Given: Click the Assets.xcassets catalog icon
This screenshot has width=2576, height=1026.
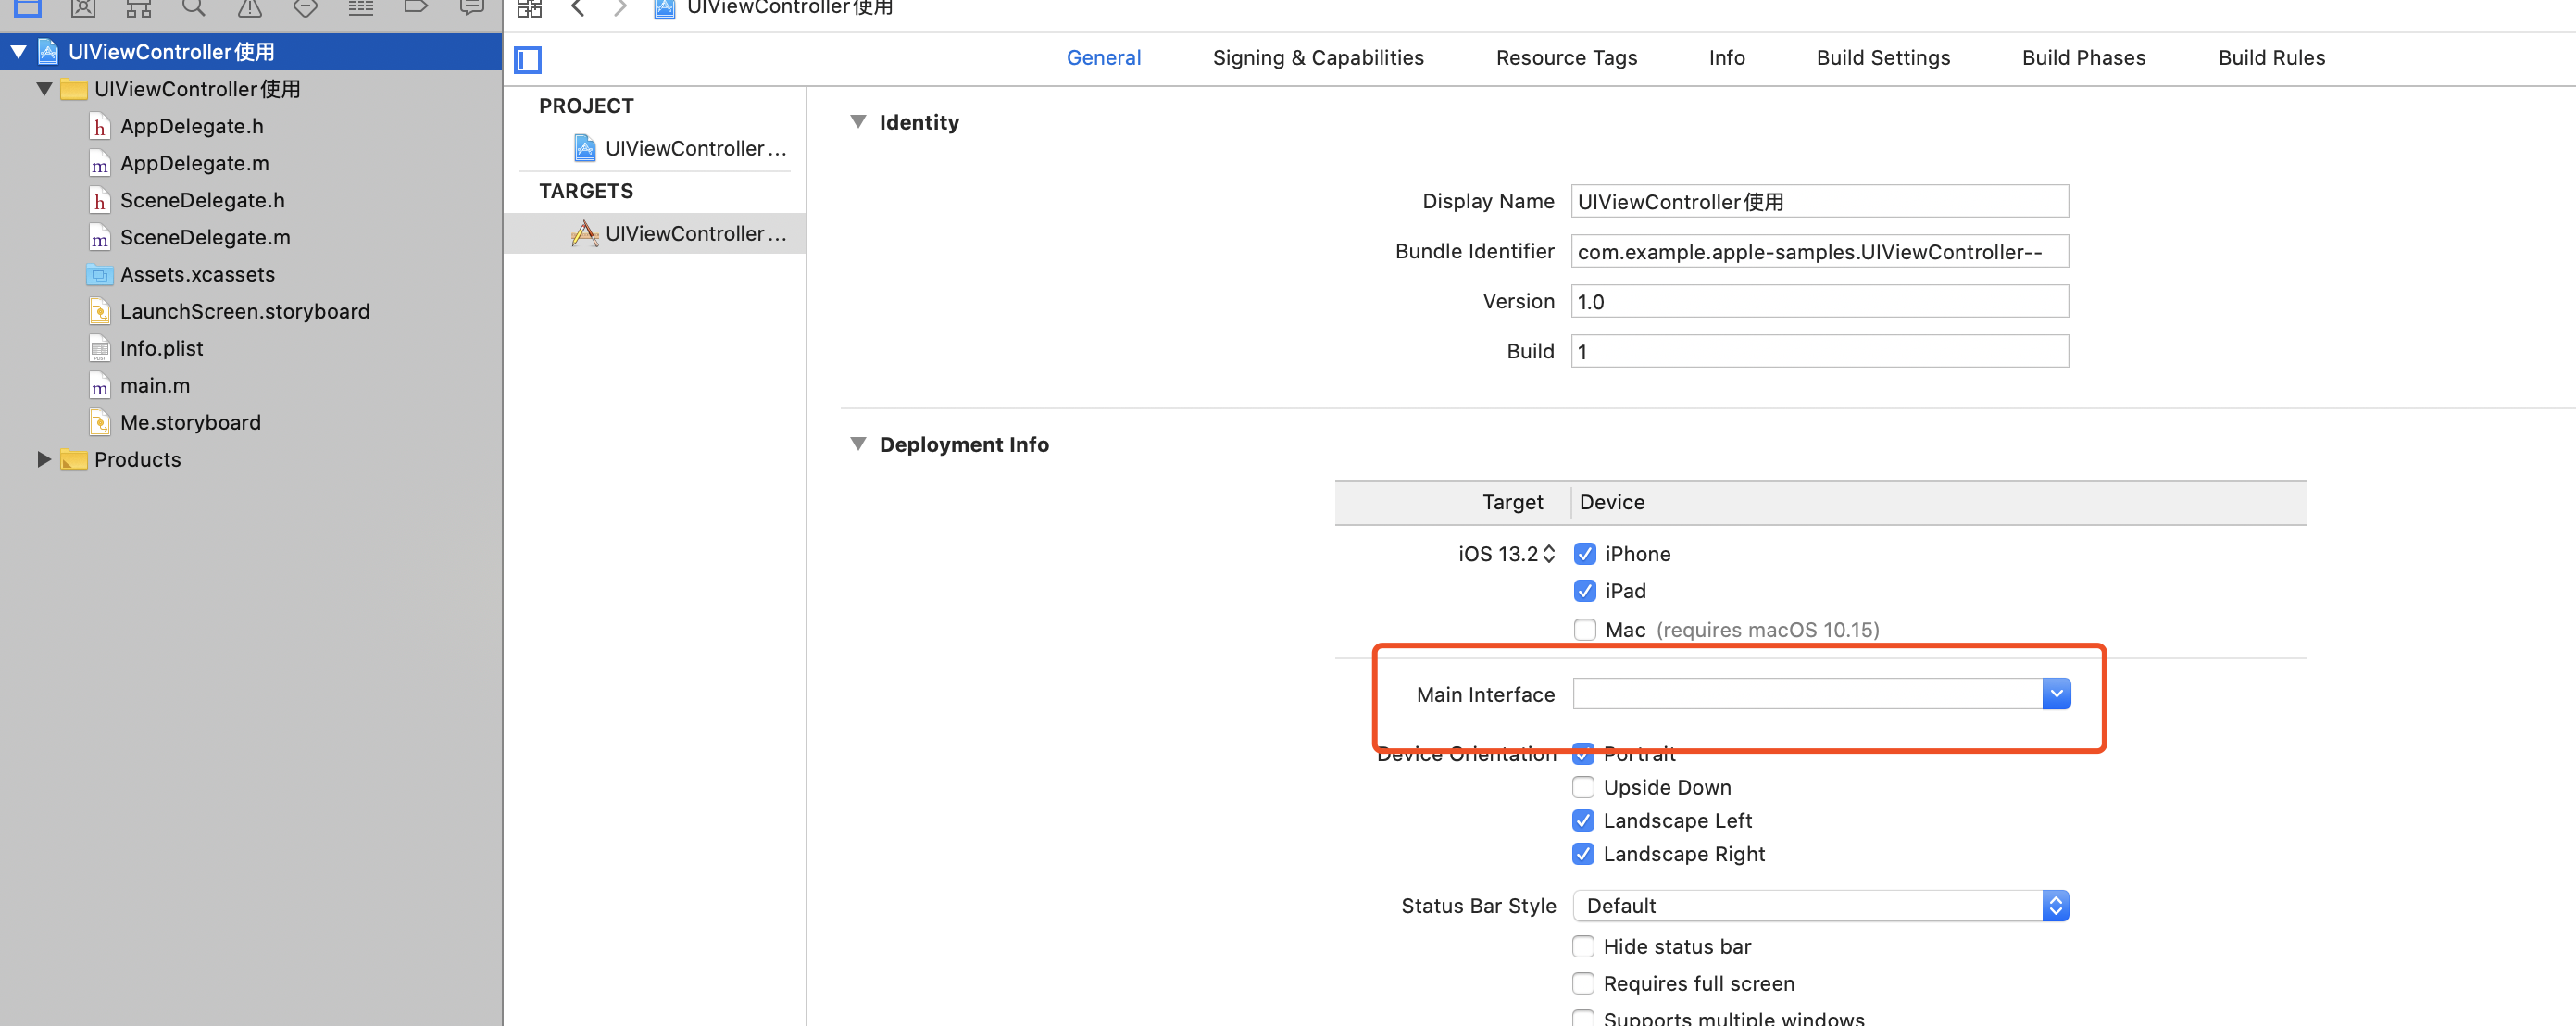Looking at the screenshot, I should tap(99, 274).
